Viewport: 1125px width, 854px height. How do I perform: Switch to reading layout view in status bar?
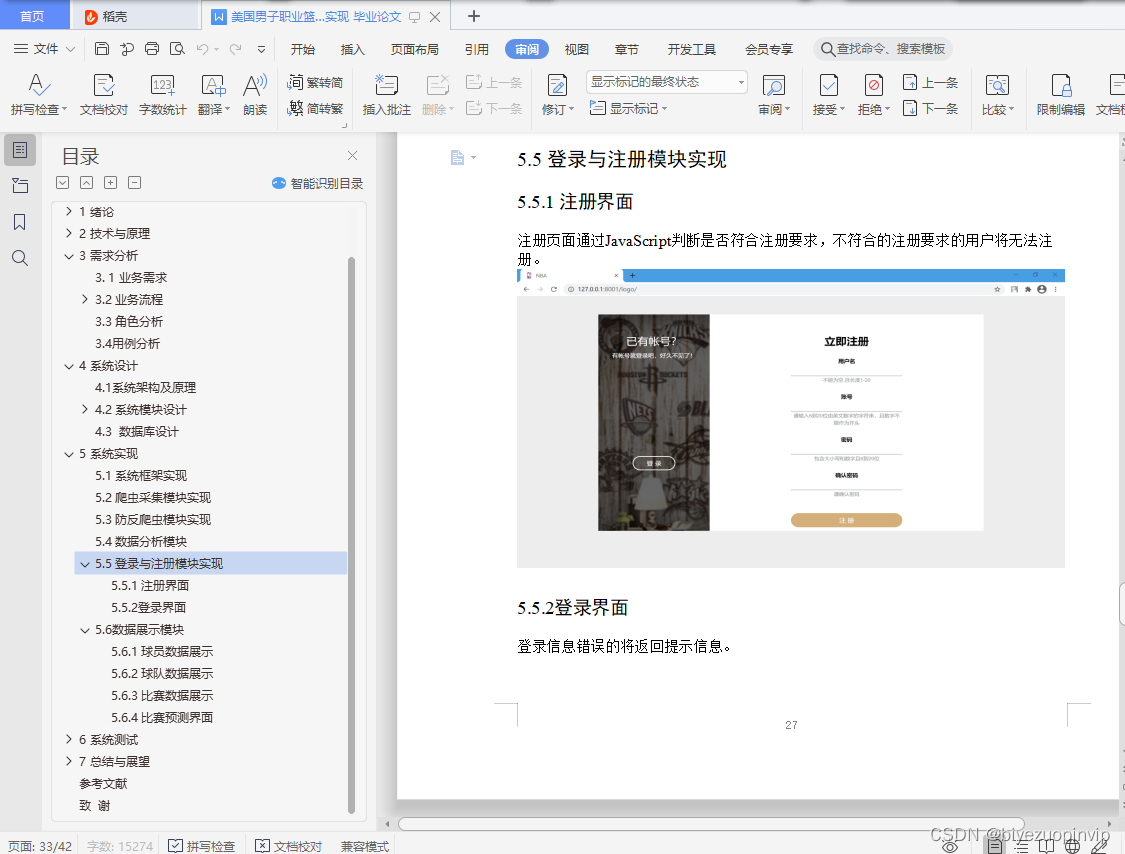1047,847
